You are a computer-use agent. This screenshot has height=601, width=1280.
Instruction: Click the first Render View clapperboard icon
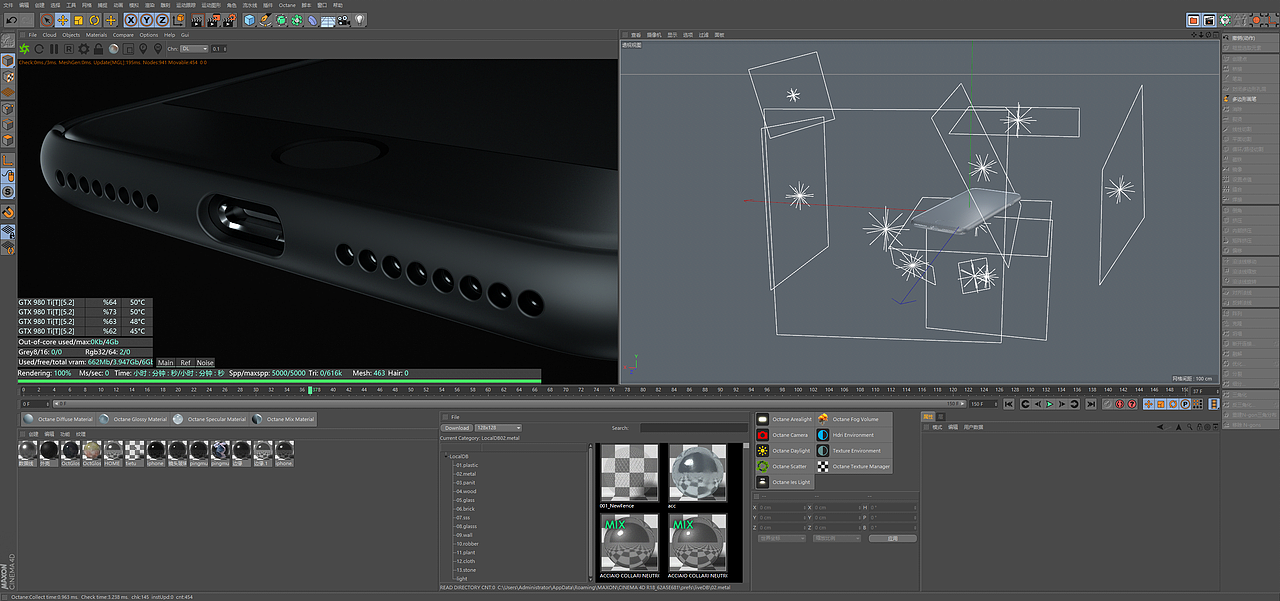point(198,20)
